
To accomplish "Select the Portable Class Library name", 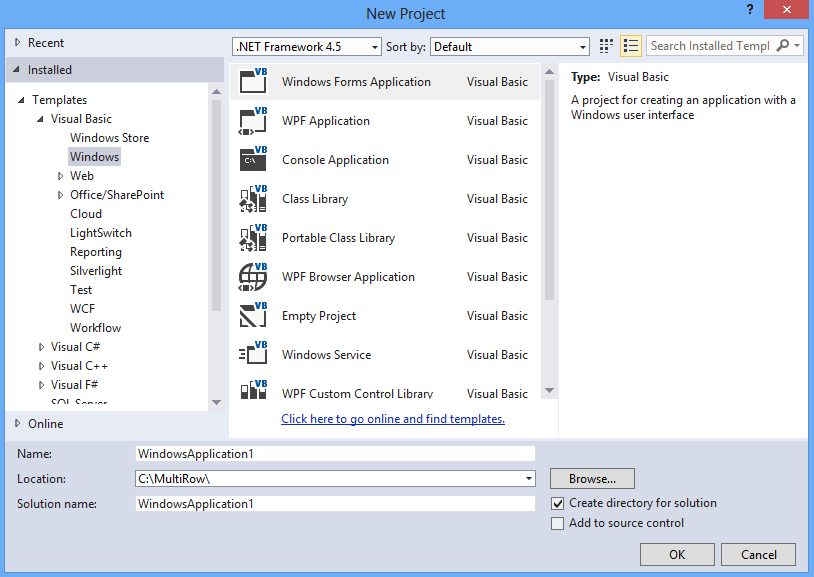I will click(x=338, y=238).
